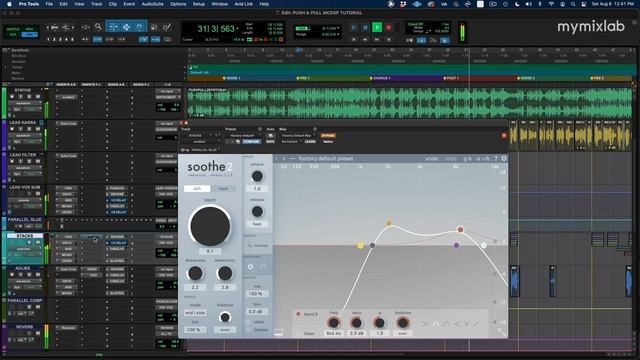The width and height of the screenshot is (640, 360).
Task: Select the Zoomer magnifier tool
Action: [98, 27]
